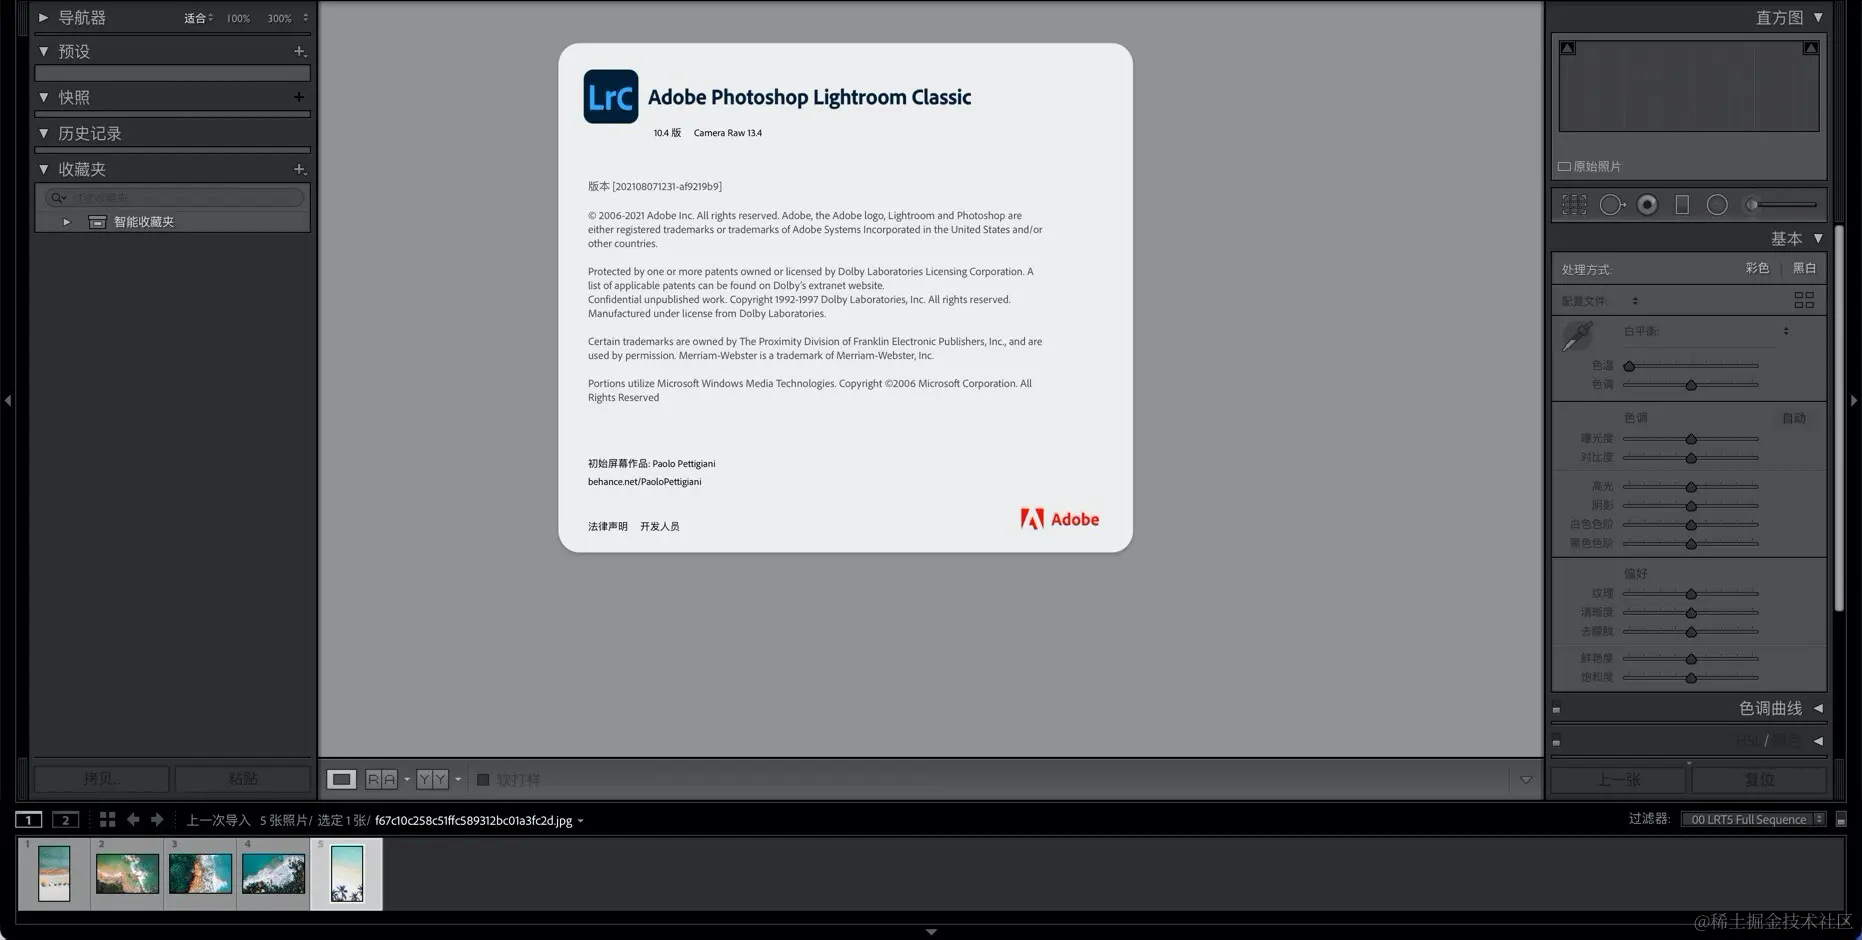Select the graduated filter tool
1862x940 pixels.
point(1682,205)
